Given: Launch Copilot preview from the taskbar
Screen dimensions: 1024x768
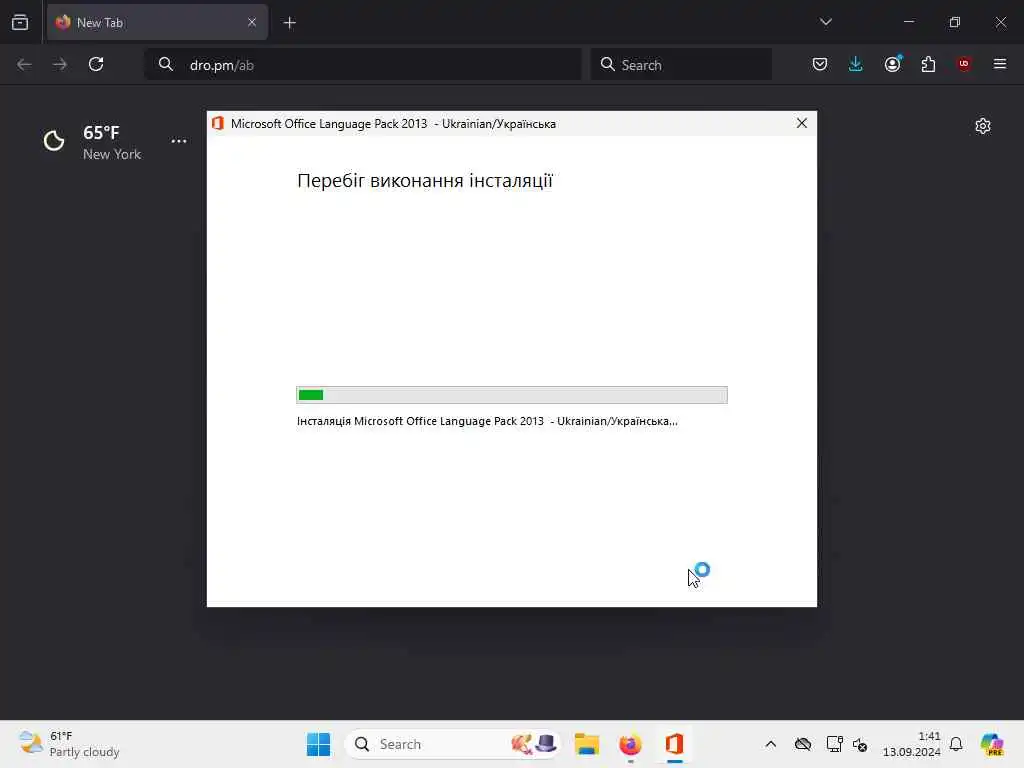Looking at the screenshot, I should point(992,744).
